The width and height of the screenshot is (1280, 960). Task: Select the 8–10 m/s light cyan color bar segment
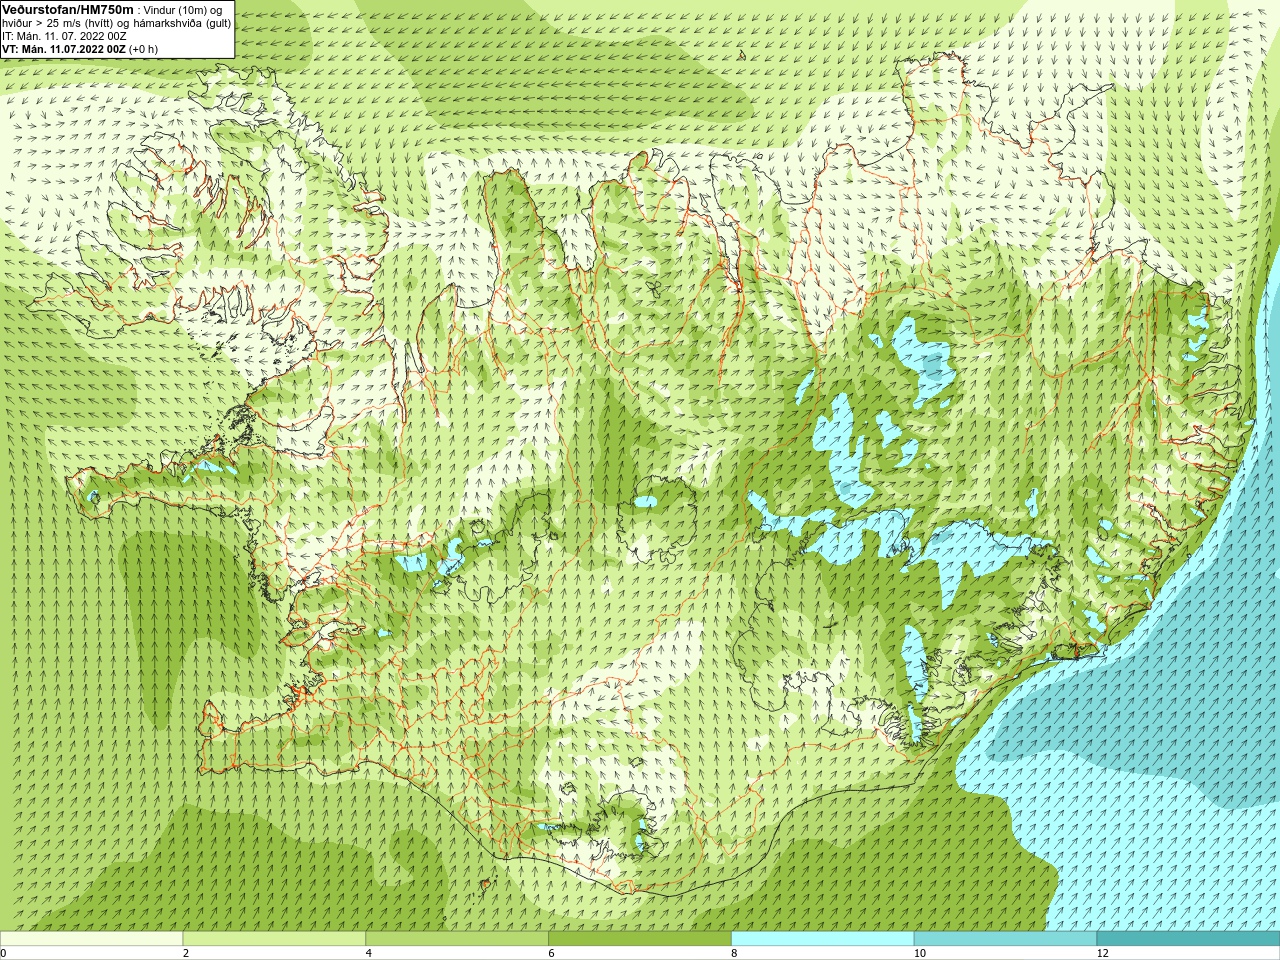click(x=822, y=939)
